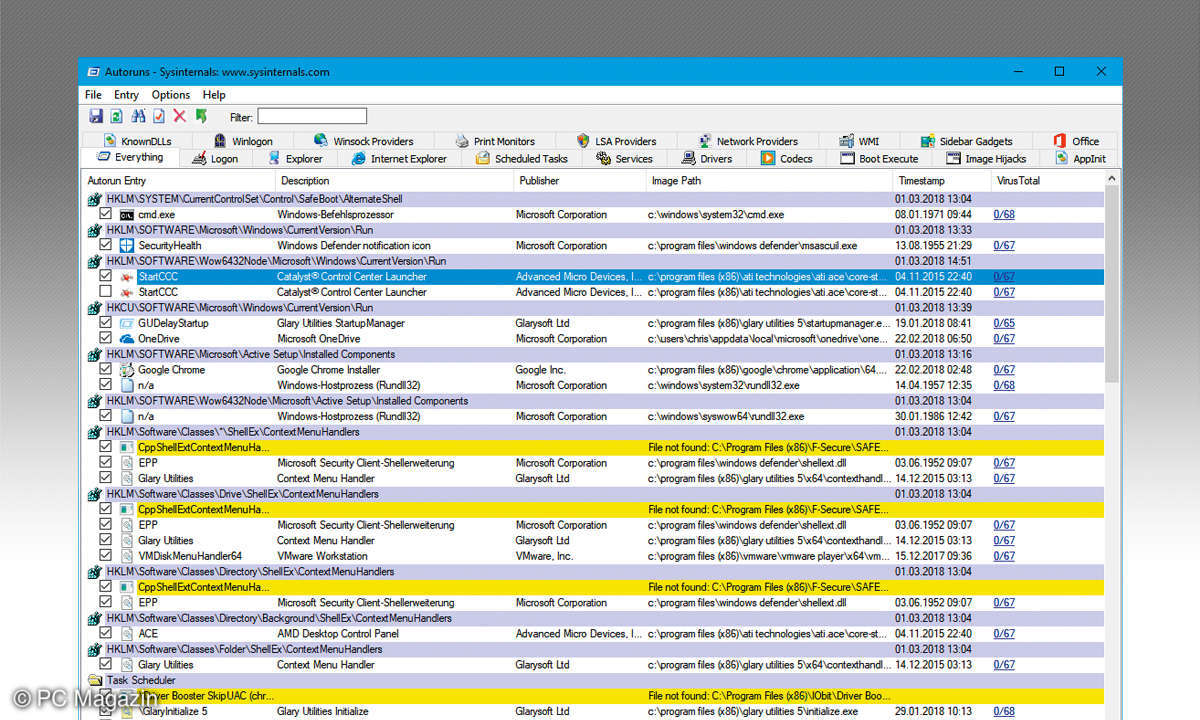1200x720 pixels.
Task: Sort by the Publisher column header
Action: click(x=580, y=181)
